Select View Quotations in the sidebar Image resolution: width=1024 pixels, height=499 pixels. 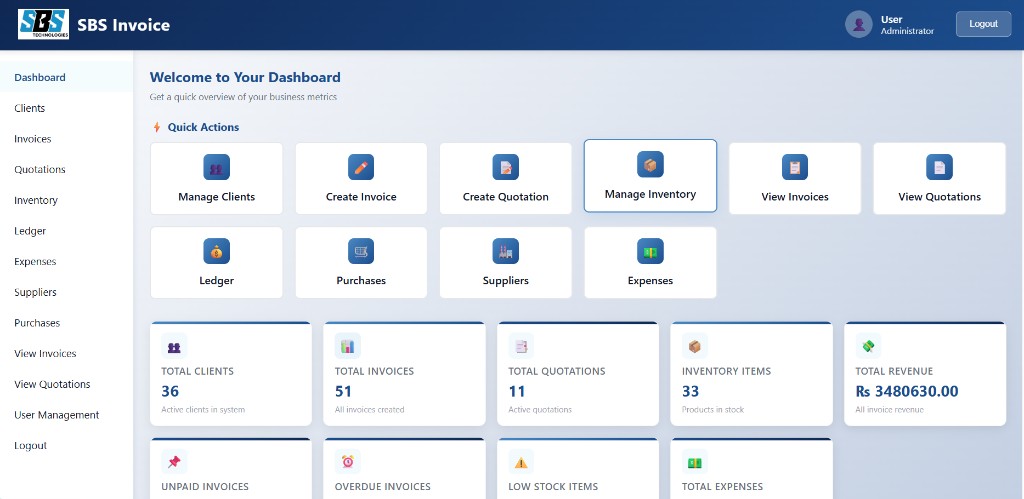pos(67,384)
